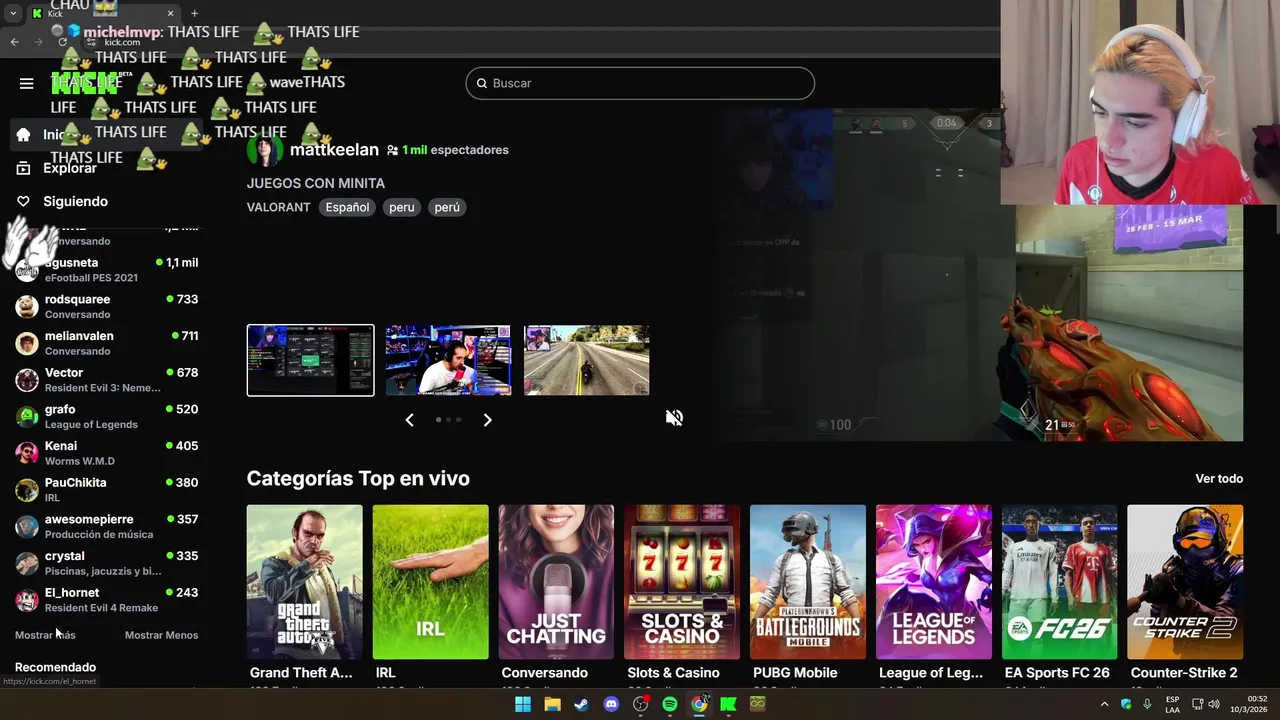1280x720 pixels.
Task: Open the VALORANT category link
Action: tap(278, 207)
